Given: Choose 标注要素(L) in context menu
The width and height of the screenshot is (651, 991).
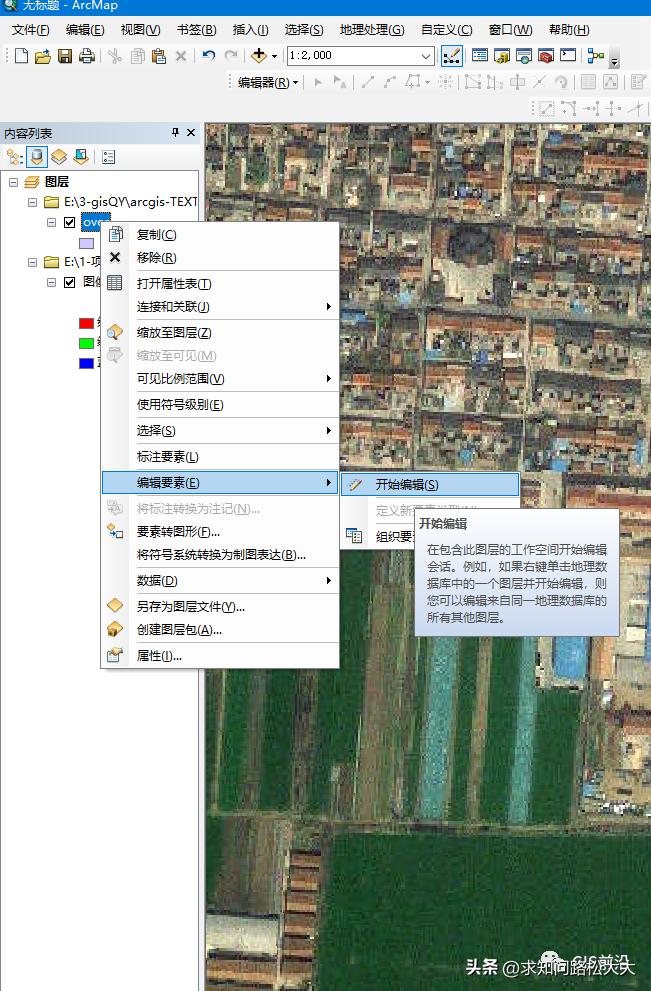Looking at the screenshot, I should (x=220, y=456).
